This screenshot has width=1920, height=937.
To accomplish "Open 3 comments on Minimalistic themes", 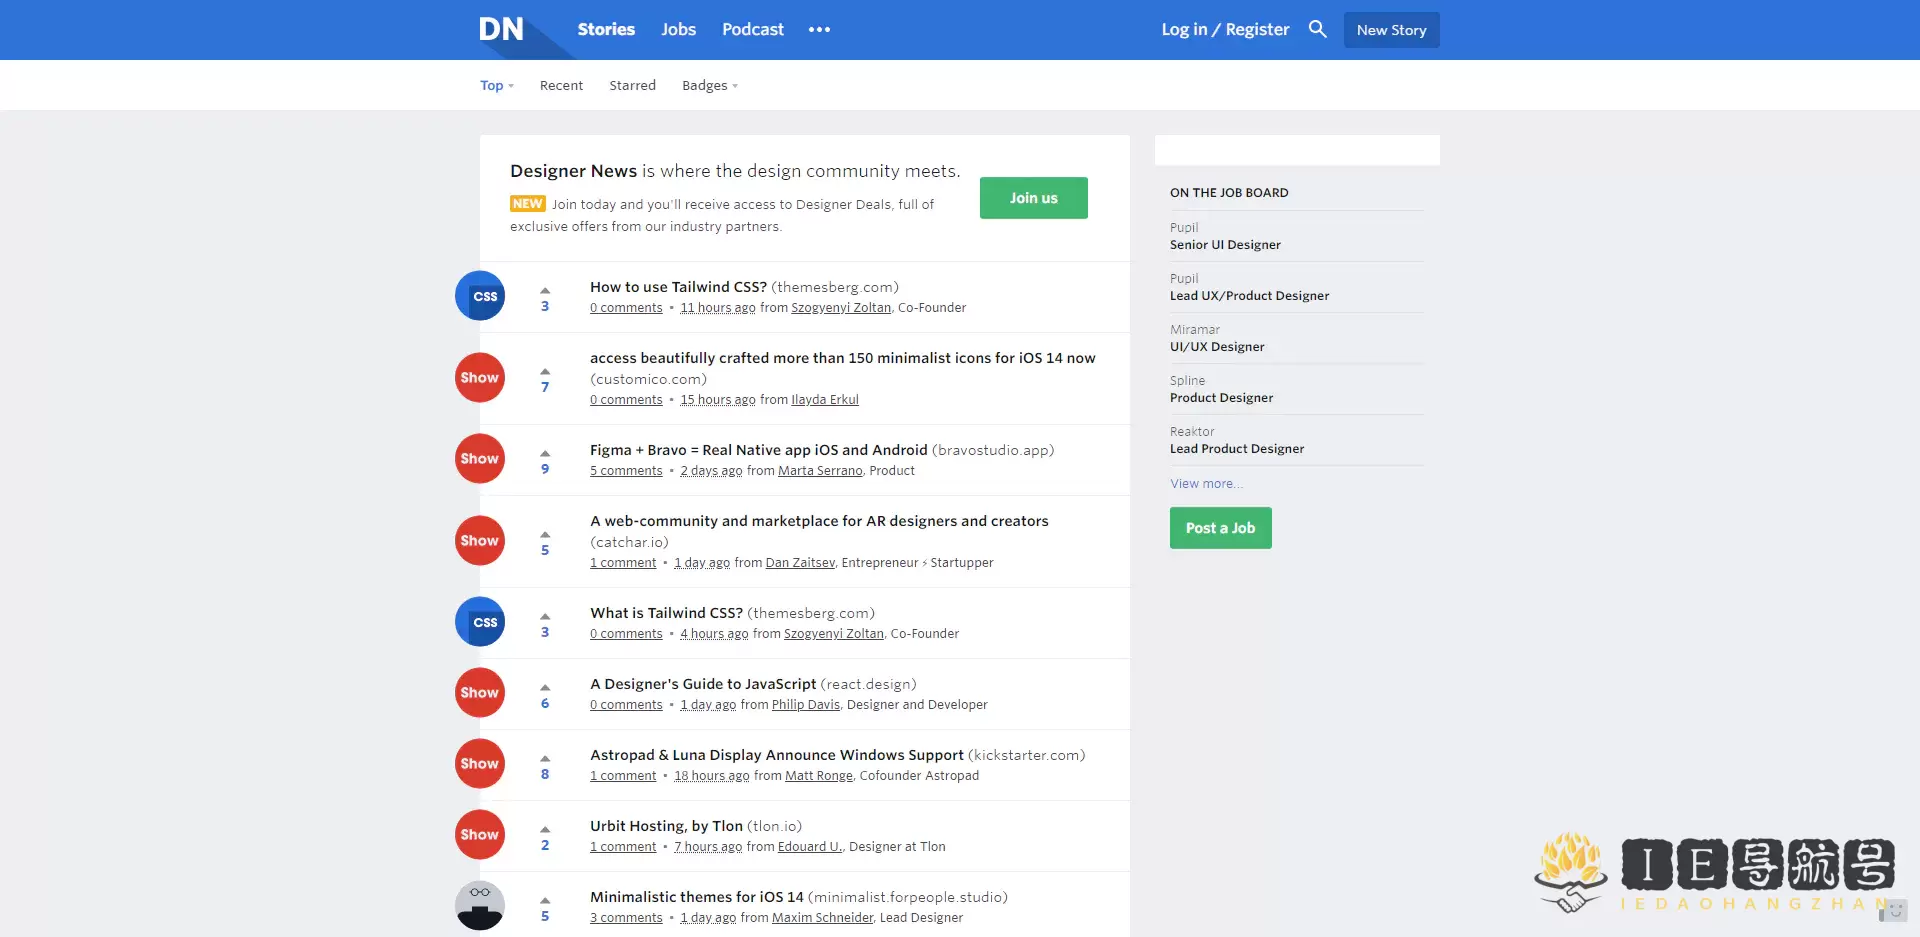I will 626,918.
